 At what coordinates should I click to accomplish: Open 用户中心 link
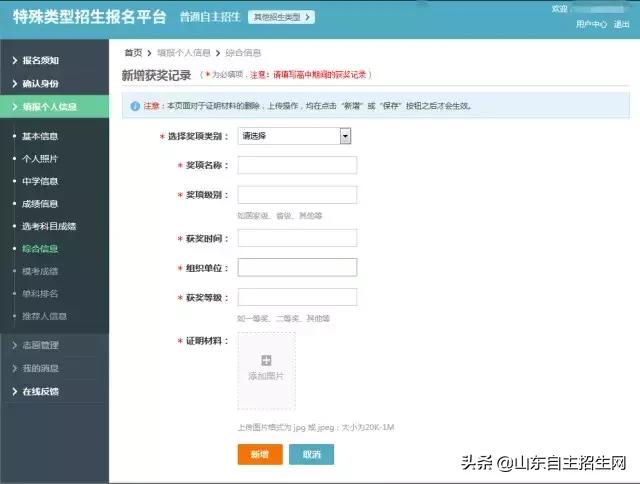point(591,24)
